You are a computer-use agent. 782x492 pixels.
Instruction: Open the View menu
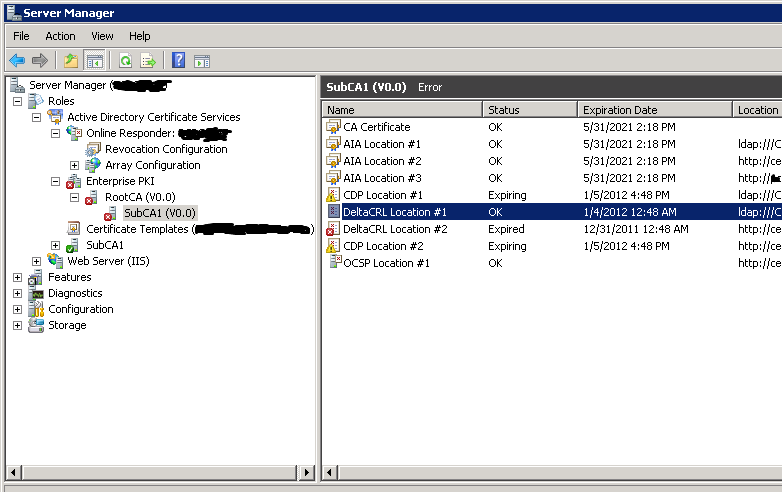click(x=102, y=36)
